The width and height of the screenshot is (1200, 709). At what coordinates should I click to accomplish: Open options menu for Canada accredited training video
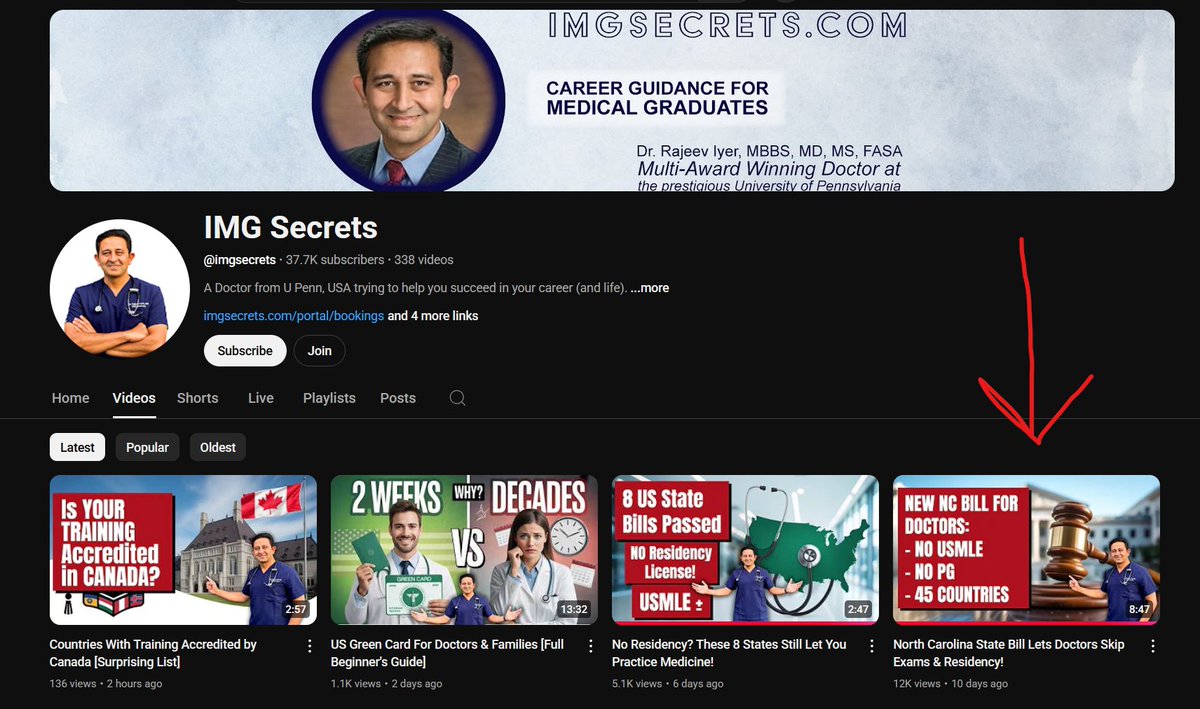pos(309,646)
